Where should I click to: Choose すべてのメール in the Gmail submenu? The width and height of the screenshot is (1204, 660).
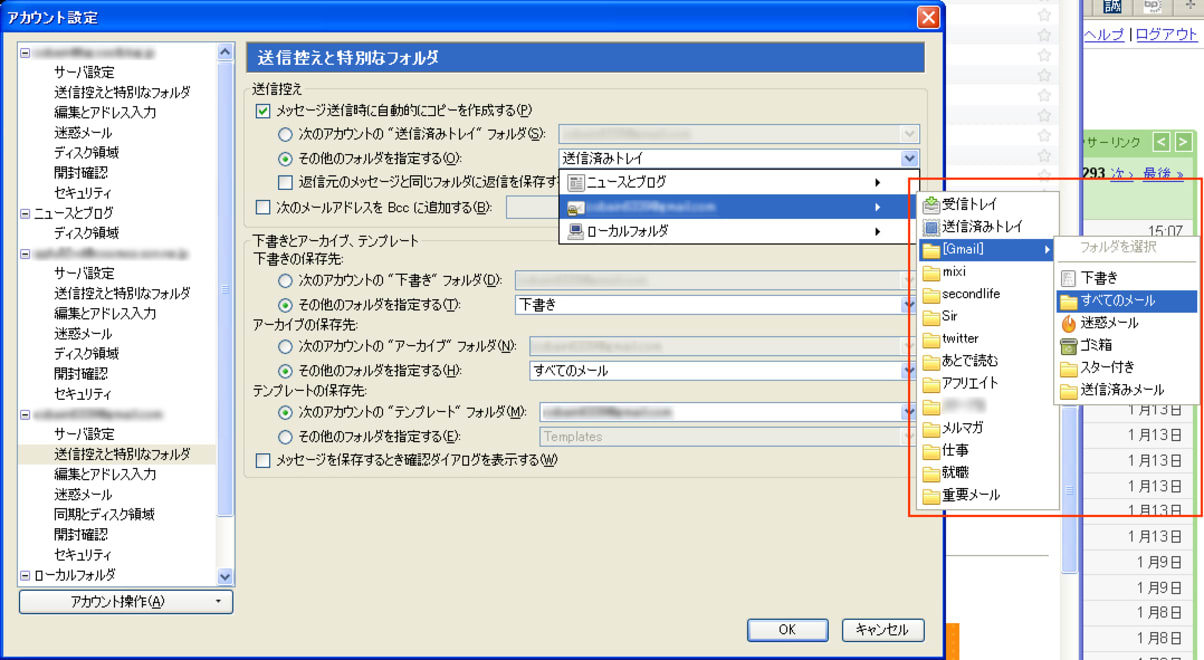(1126, 300)
